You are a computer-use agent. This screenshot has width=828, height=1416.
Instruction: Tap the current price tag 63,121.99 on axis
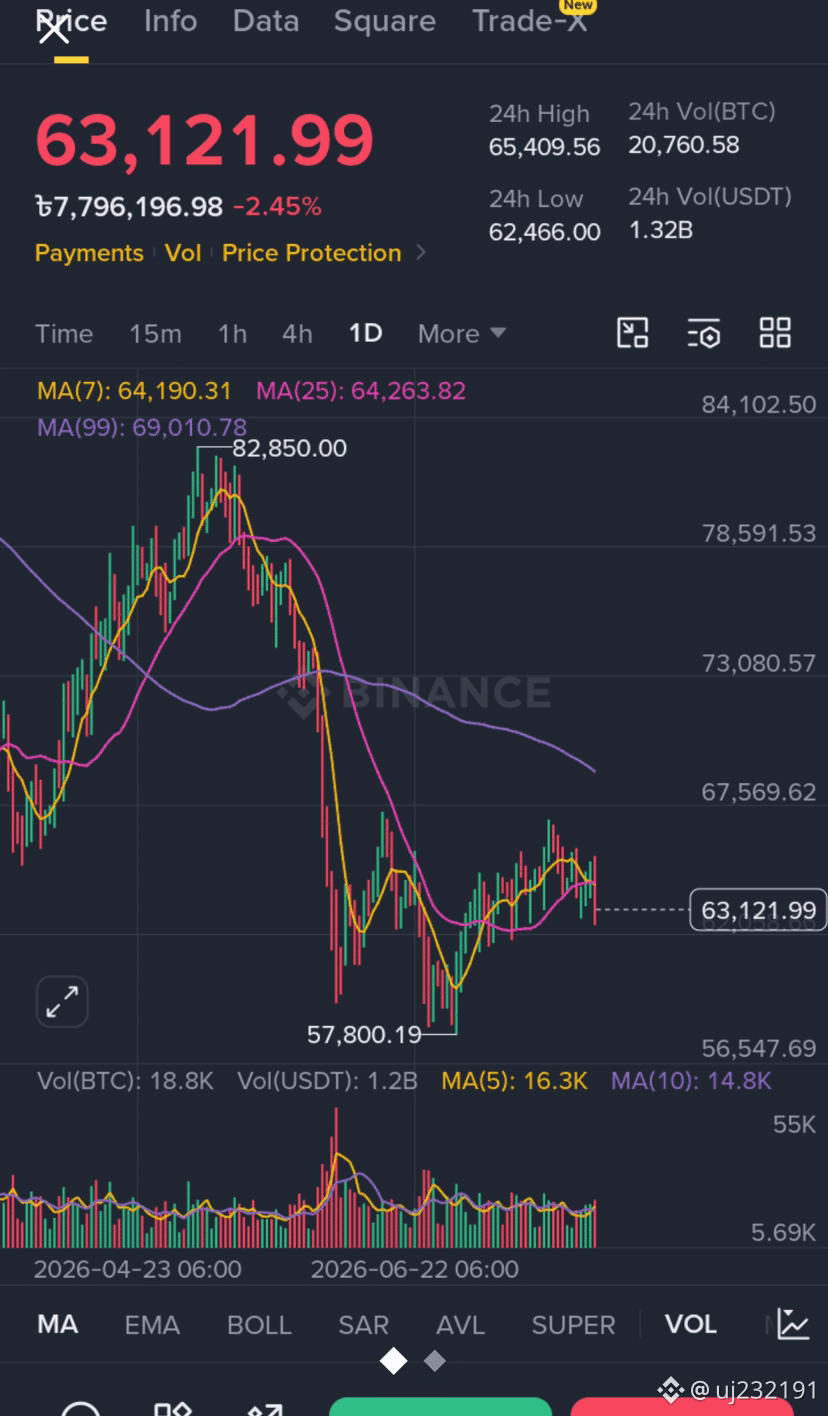(x=758, y=910)
